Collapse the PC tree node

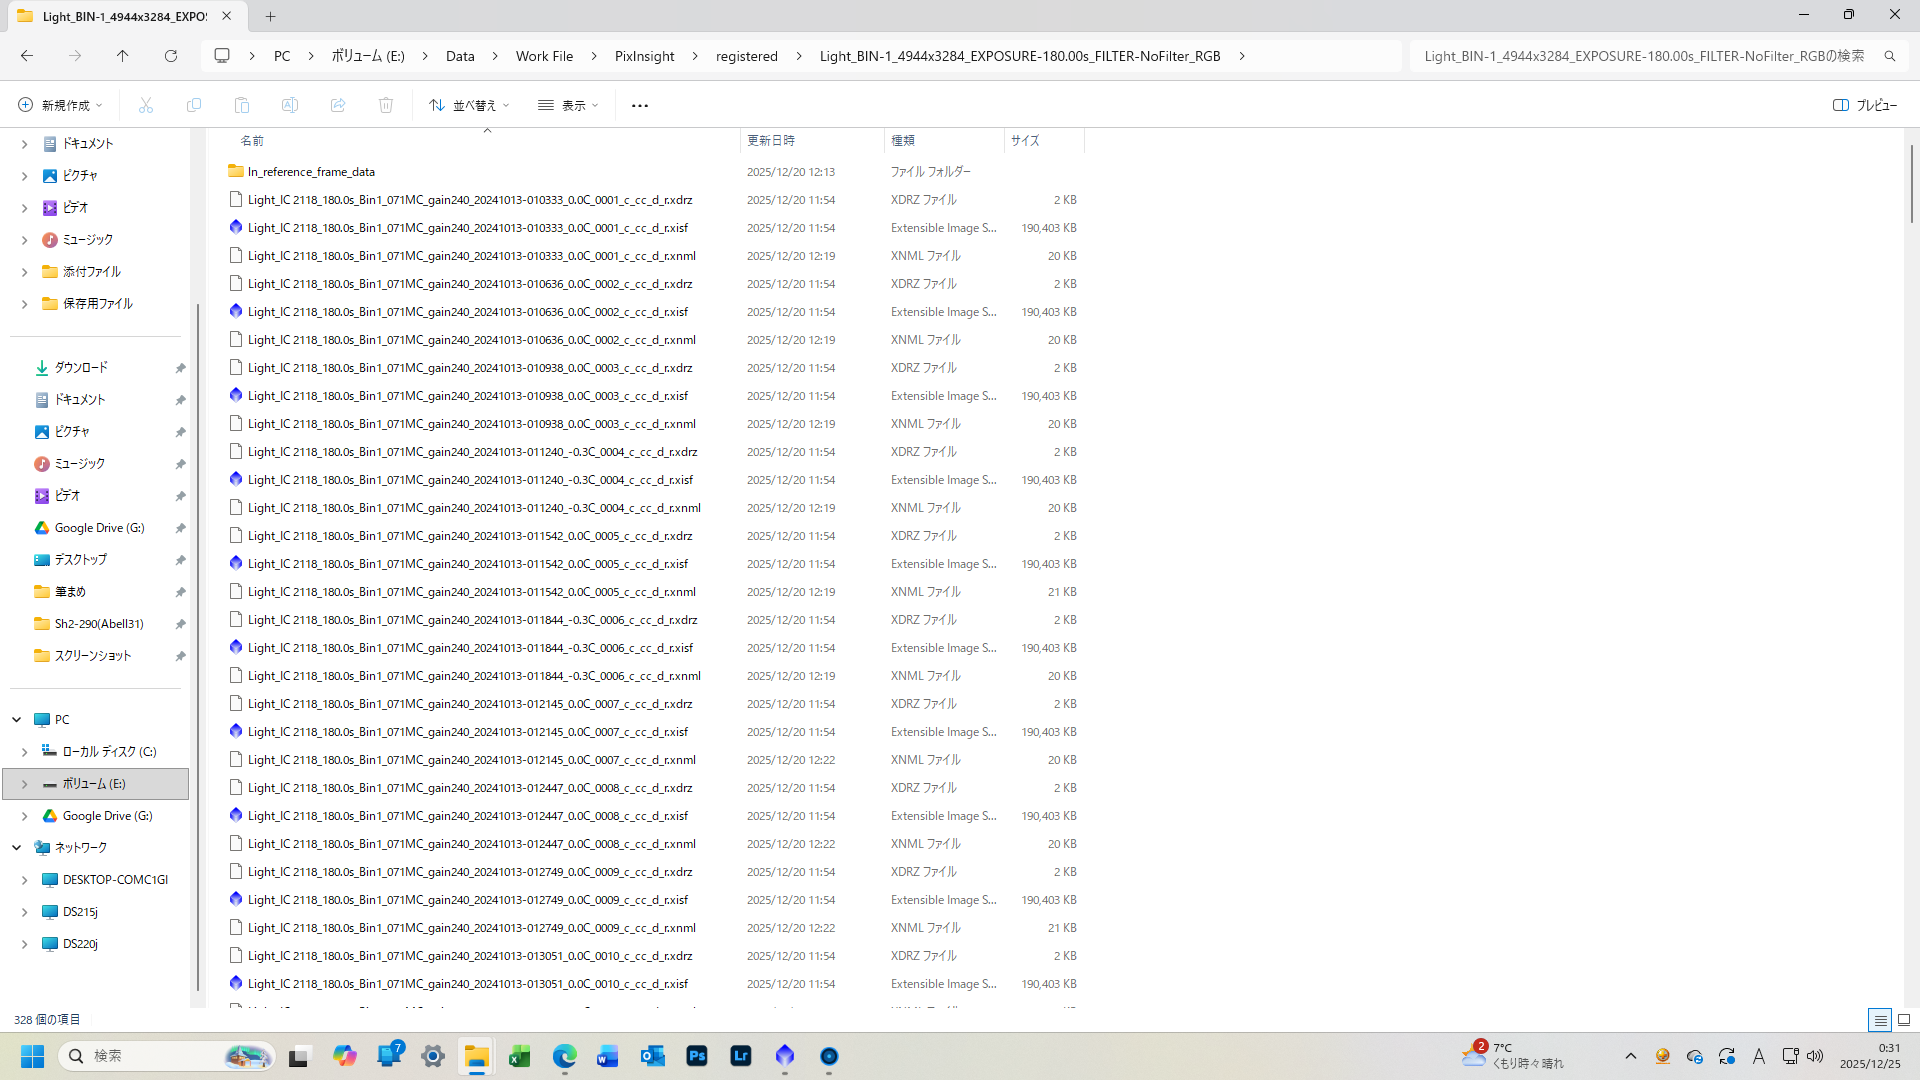coord(17,720)
